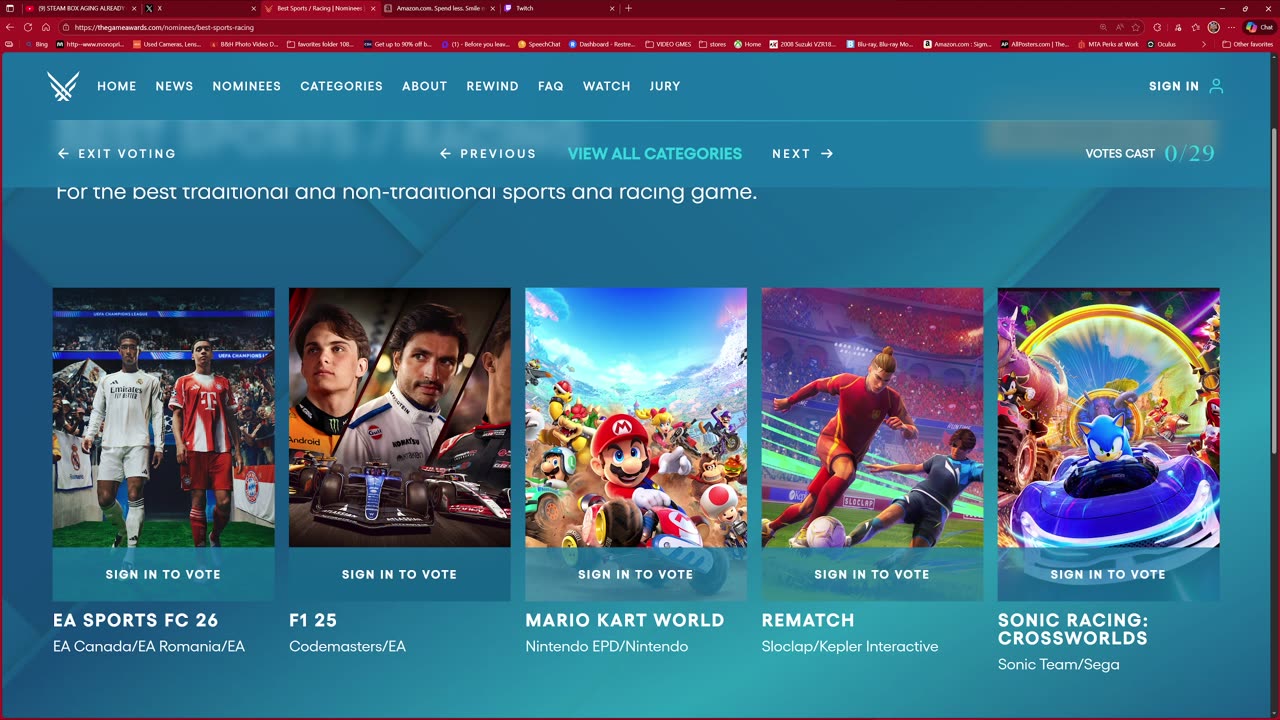Go to HOME in site navigation

coord(117,86)
